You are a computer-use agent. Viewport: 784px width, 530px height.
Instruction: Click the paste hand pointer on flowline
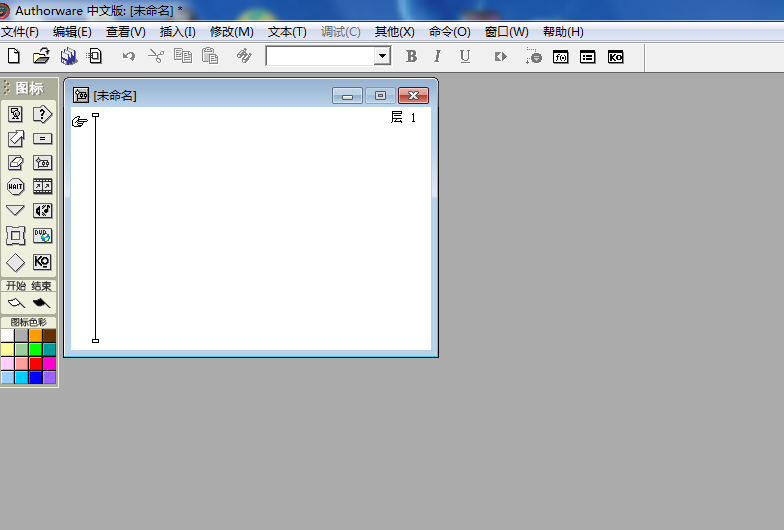pyautogui.click(x=80, y=122)
